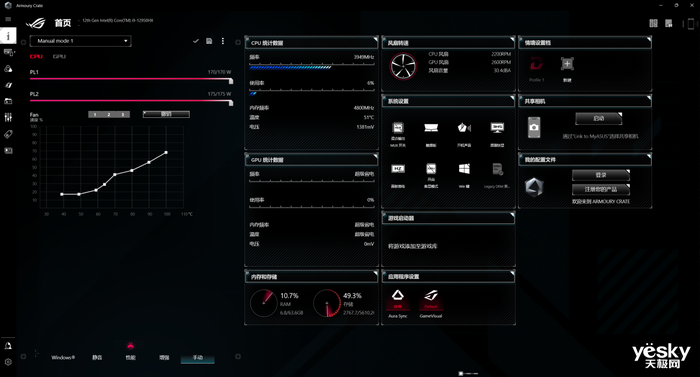Click the reset button above fan curve
700x377 pixels.
tap(166, 115)
